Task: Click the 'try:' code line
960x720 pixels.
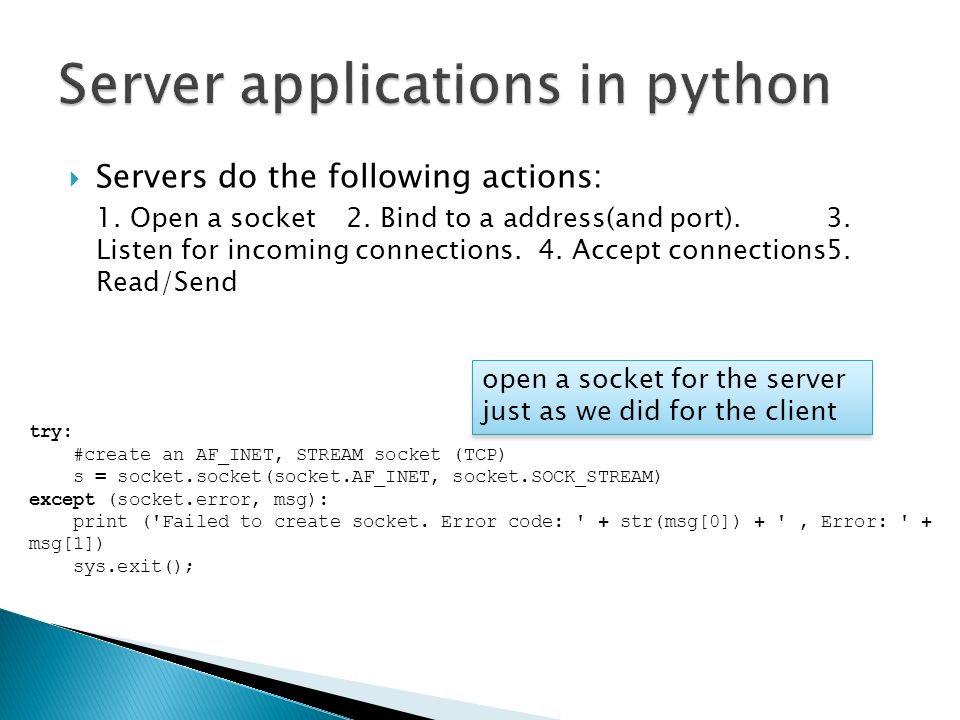Action: [51, 432]
